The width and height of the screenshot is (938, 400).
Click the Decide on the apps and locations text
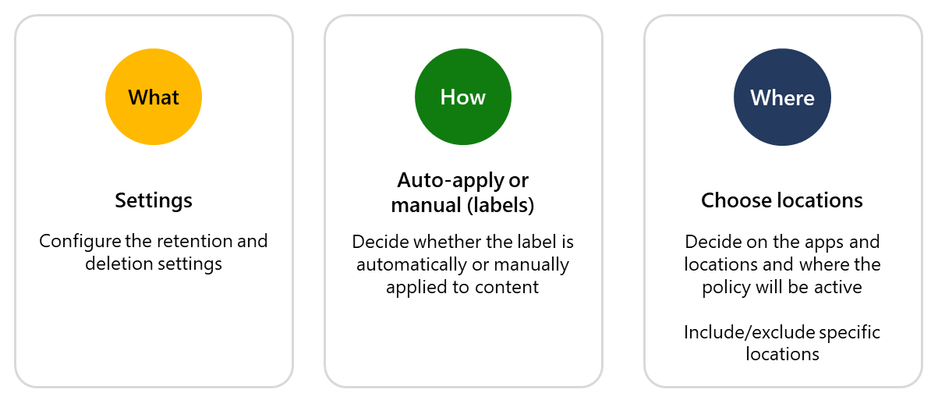(782, 264)
